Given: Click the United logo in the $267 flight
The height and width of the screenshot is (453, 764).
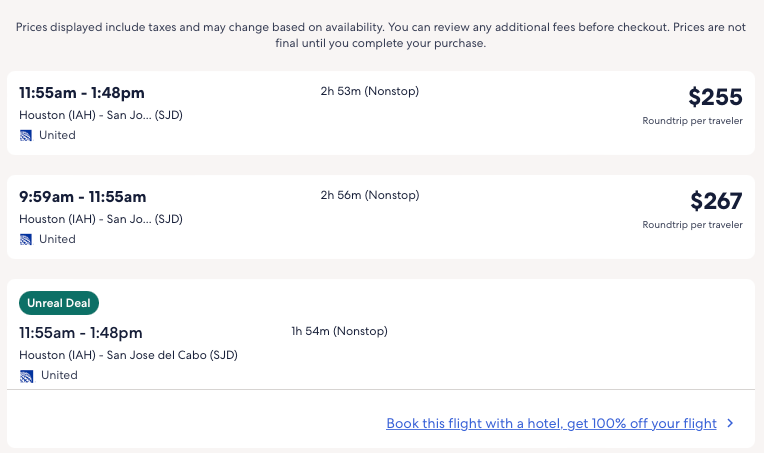Looking at the screenshot, I should (x=26, y=239).
